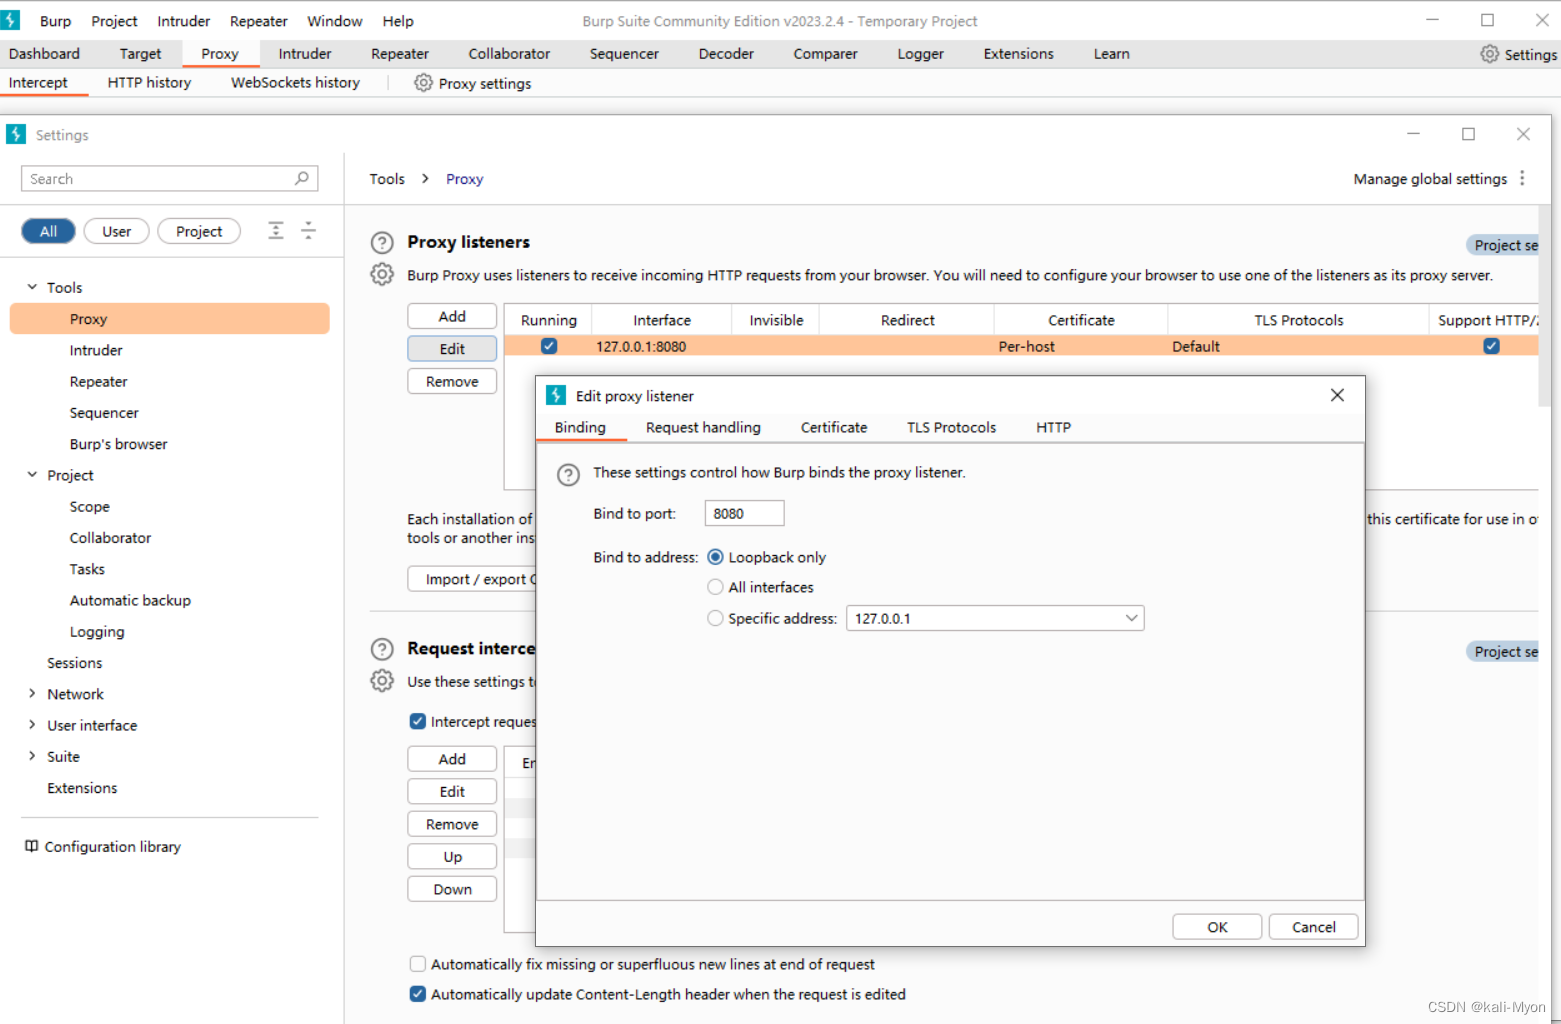Select Sessions in settings tree
The height and width of the screenshot is (1024, 1561).
[74, 663]
